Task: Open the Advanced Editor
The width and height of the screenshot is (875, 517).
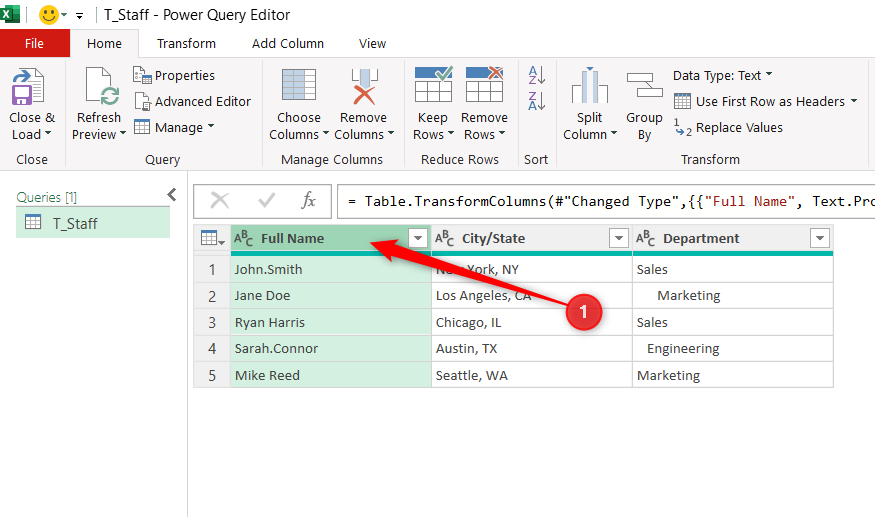Action: (193, 101)
